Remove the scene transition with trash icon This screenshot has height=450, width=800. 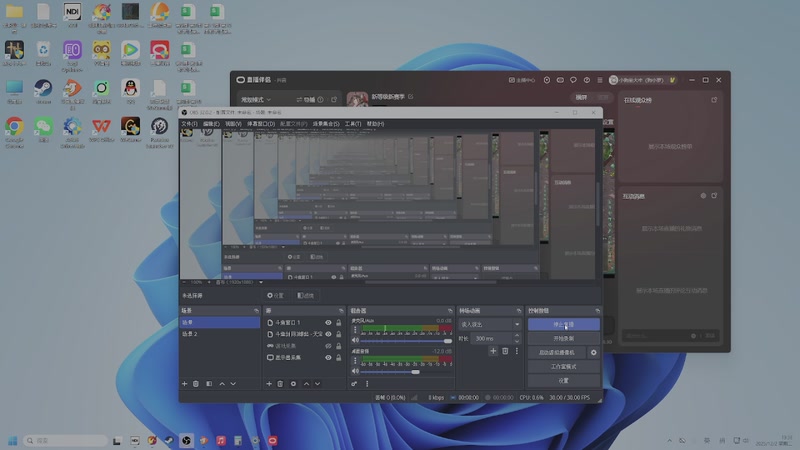coord(505,351)
